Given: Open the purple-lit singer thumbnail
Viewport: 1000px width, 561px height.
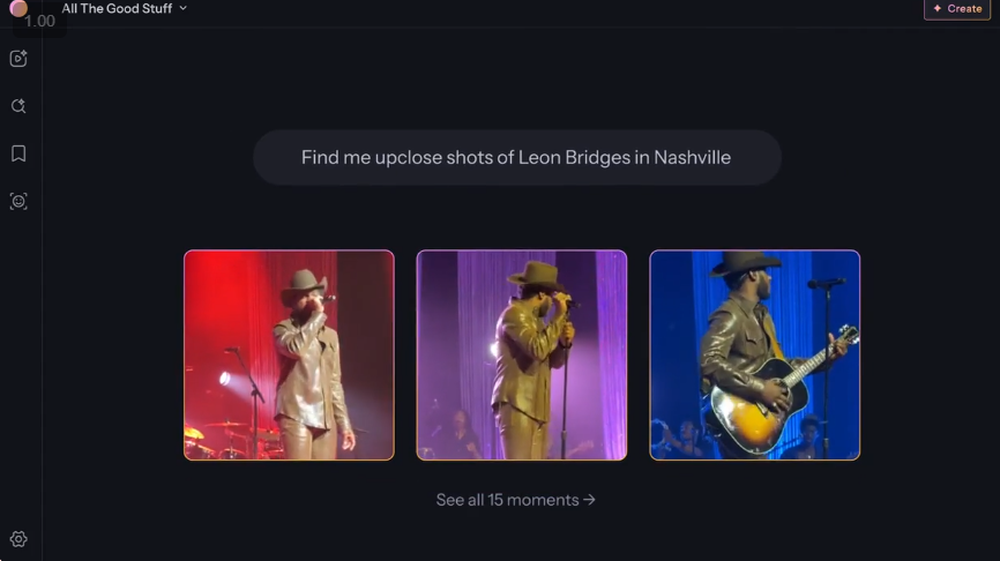Looking at the screenshot, I should click(522, 355).
